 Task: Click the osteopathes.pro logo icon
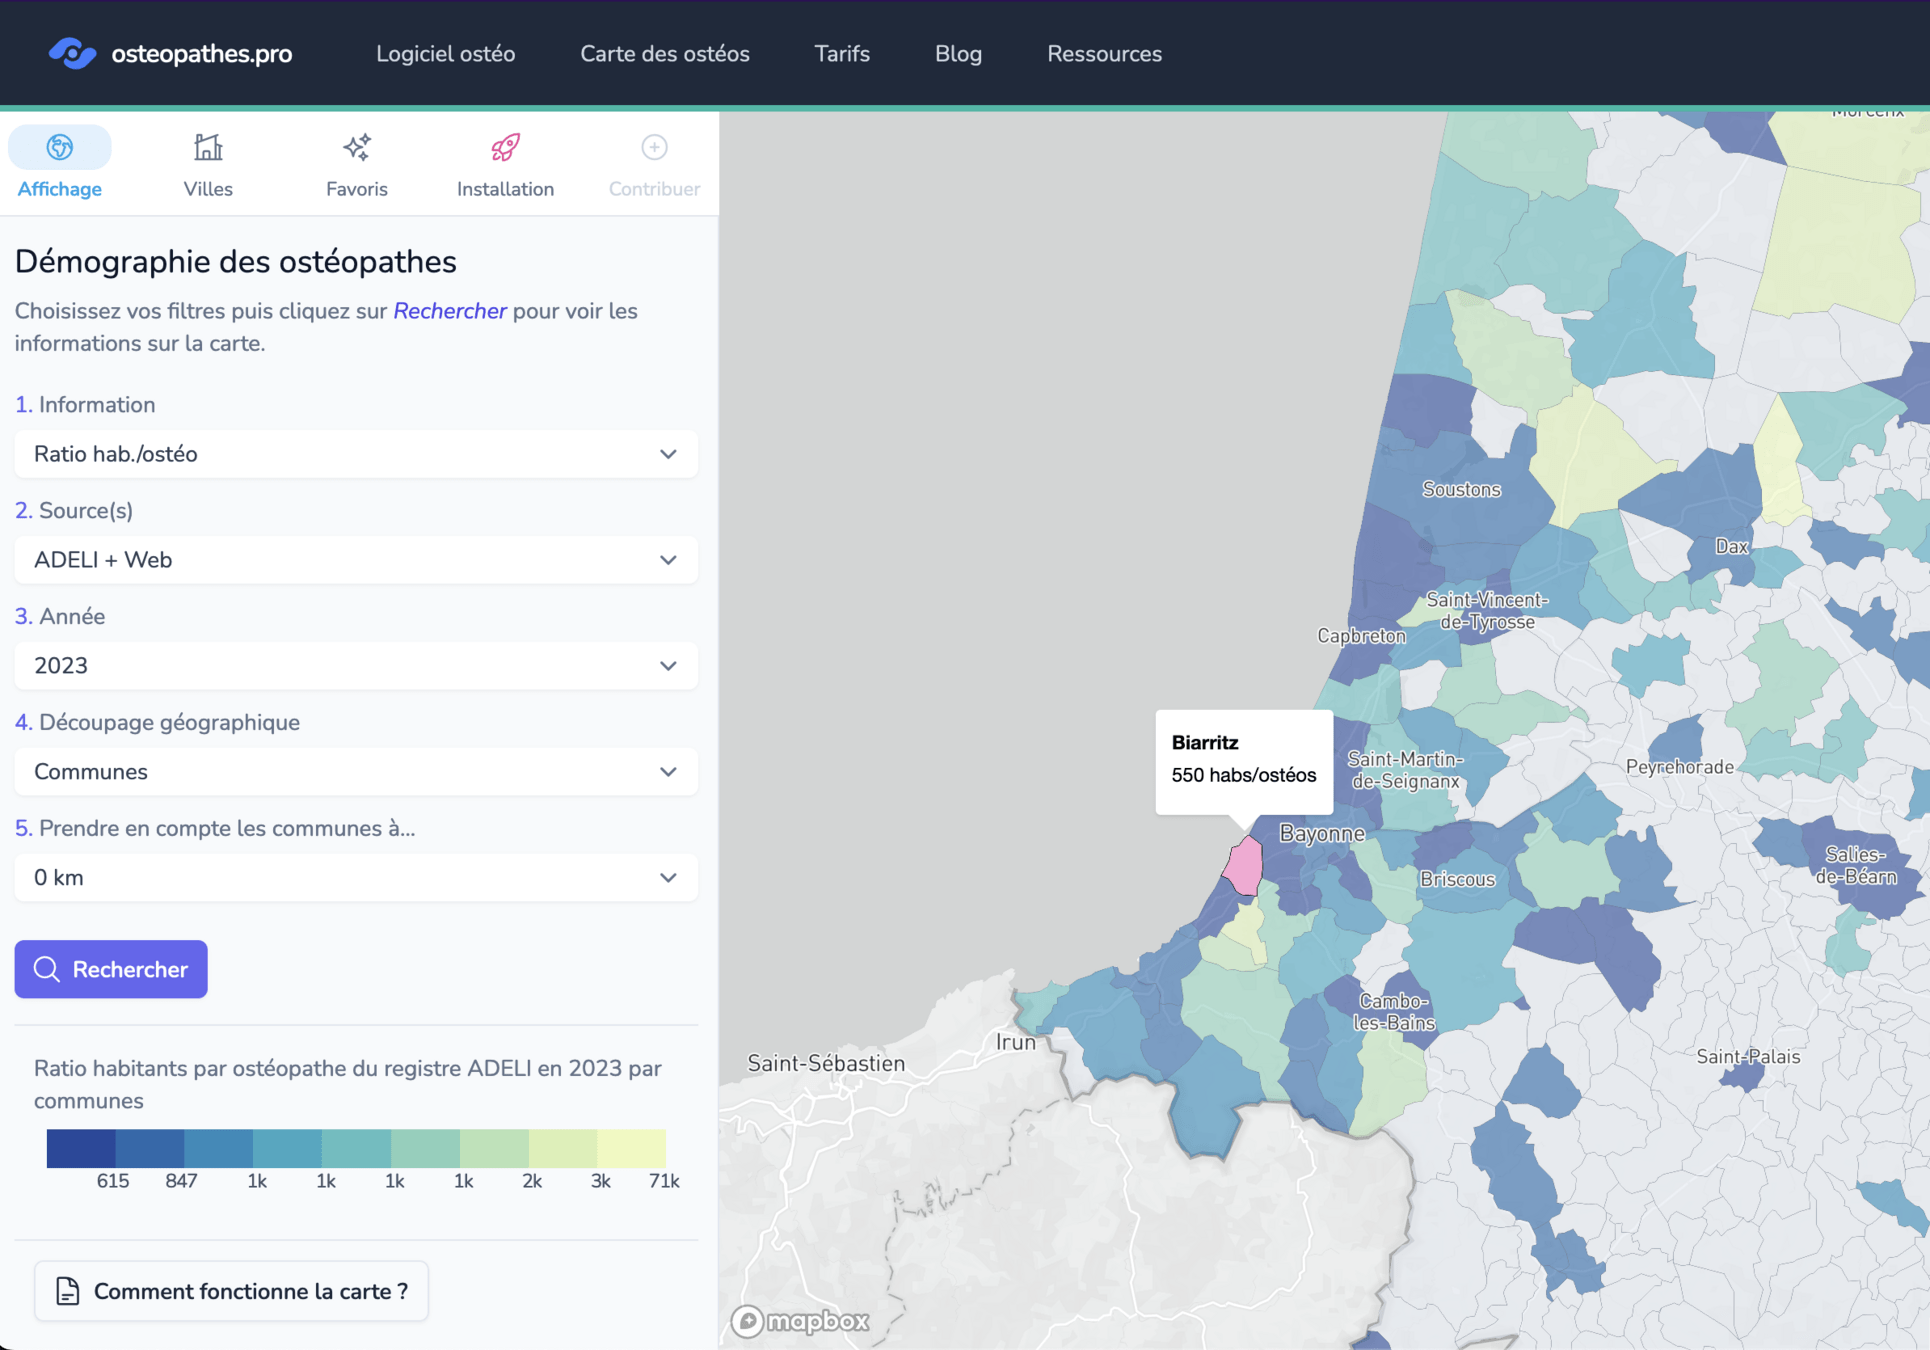pyautogui.click(x=72, y=53)
